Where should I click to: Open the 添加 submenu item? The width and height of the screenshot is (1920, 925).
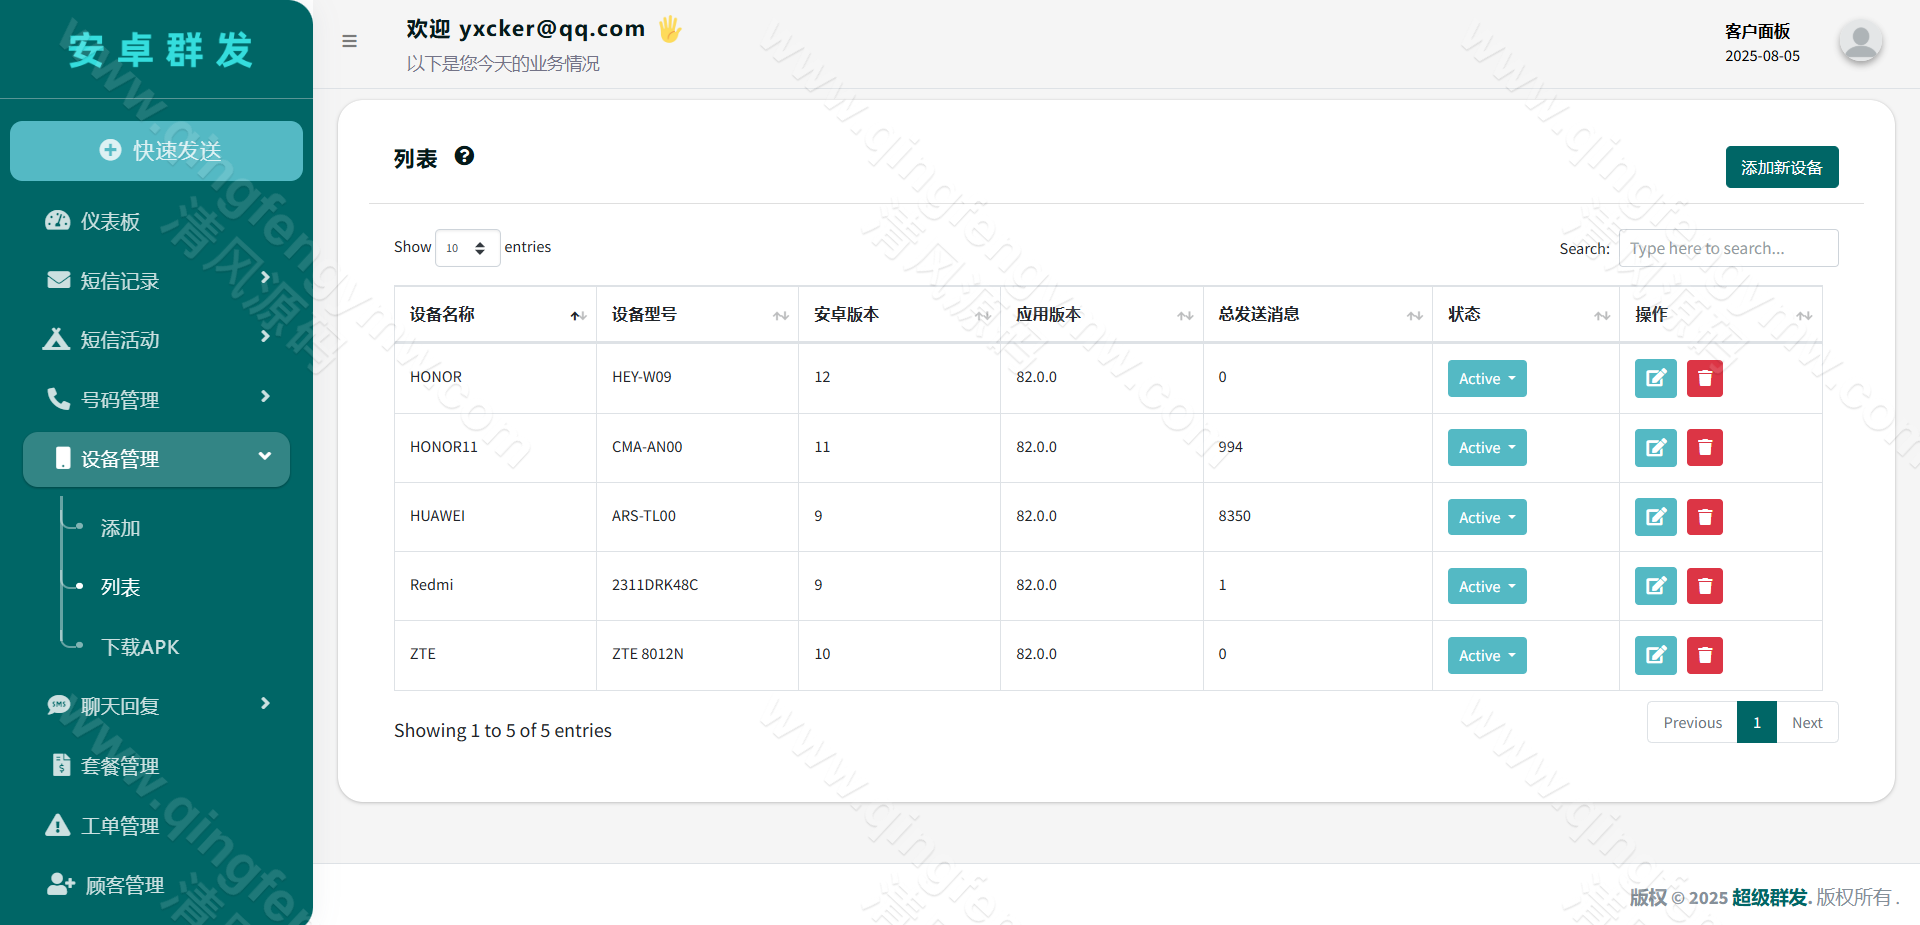pos(120,528)
